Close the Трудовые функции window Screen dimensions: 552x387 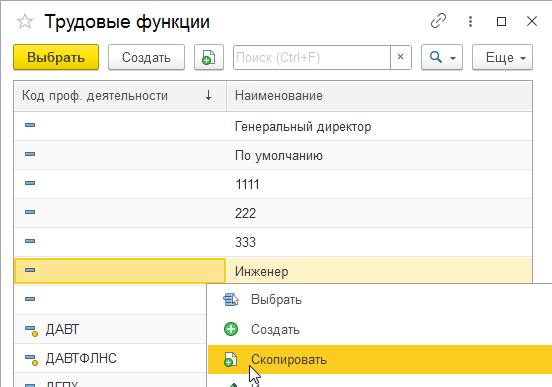click(532, 21)
